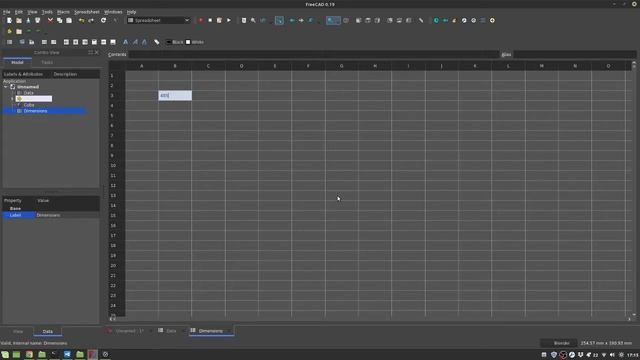Select the column O header

tap(608, 66)
